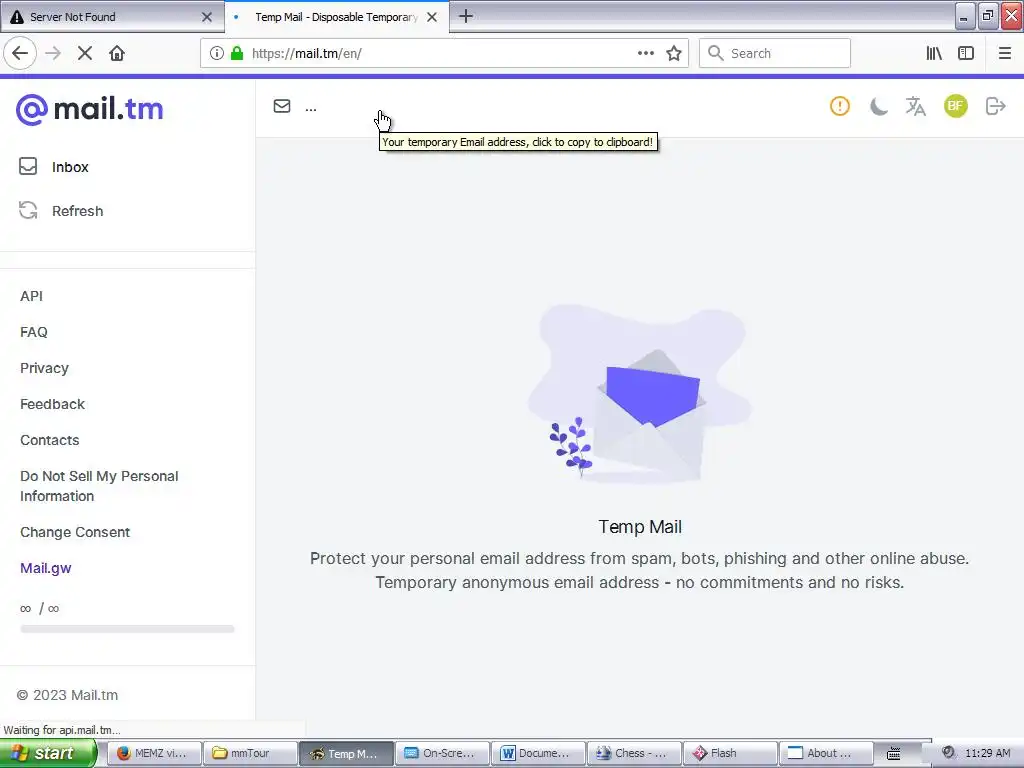
Task: Open the Mail.gw link
Action: [x=46, y=568]
